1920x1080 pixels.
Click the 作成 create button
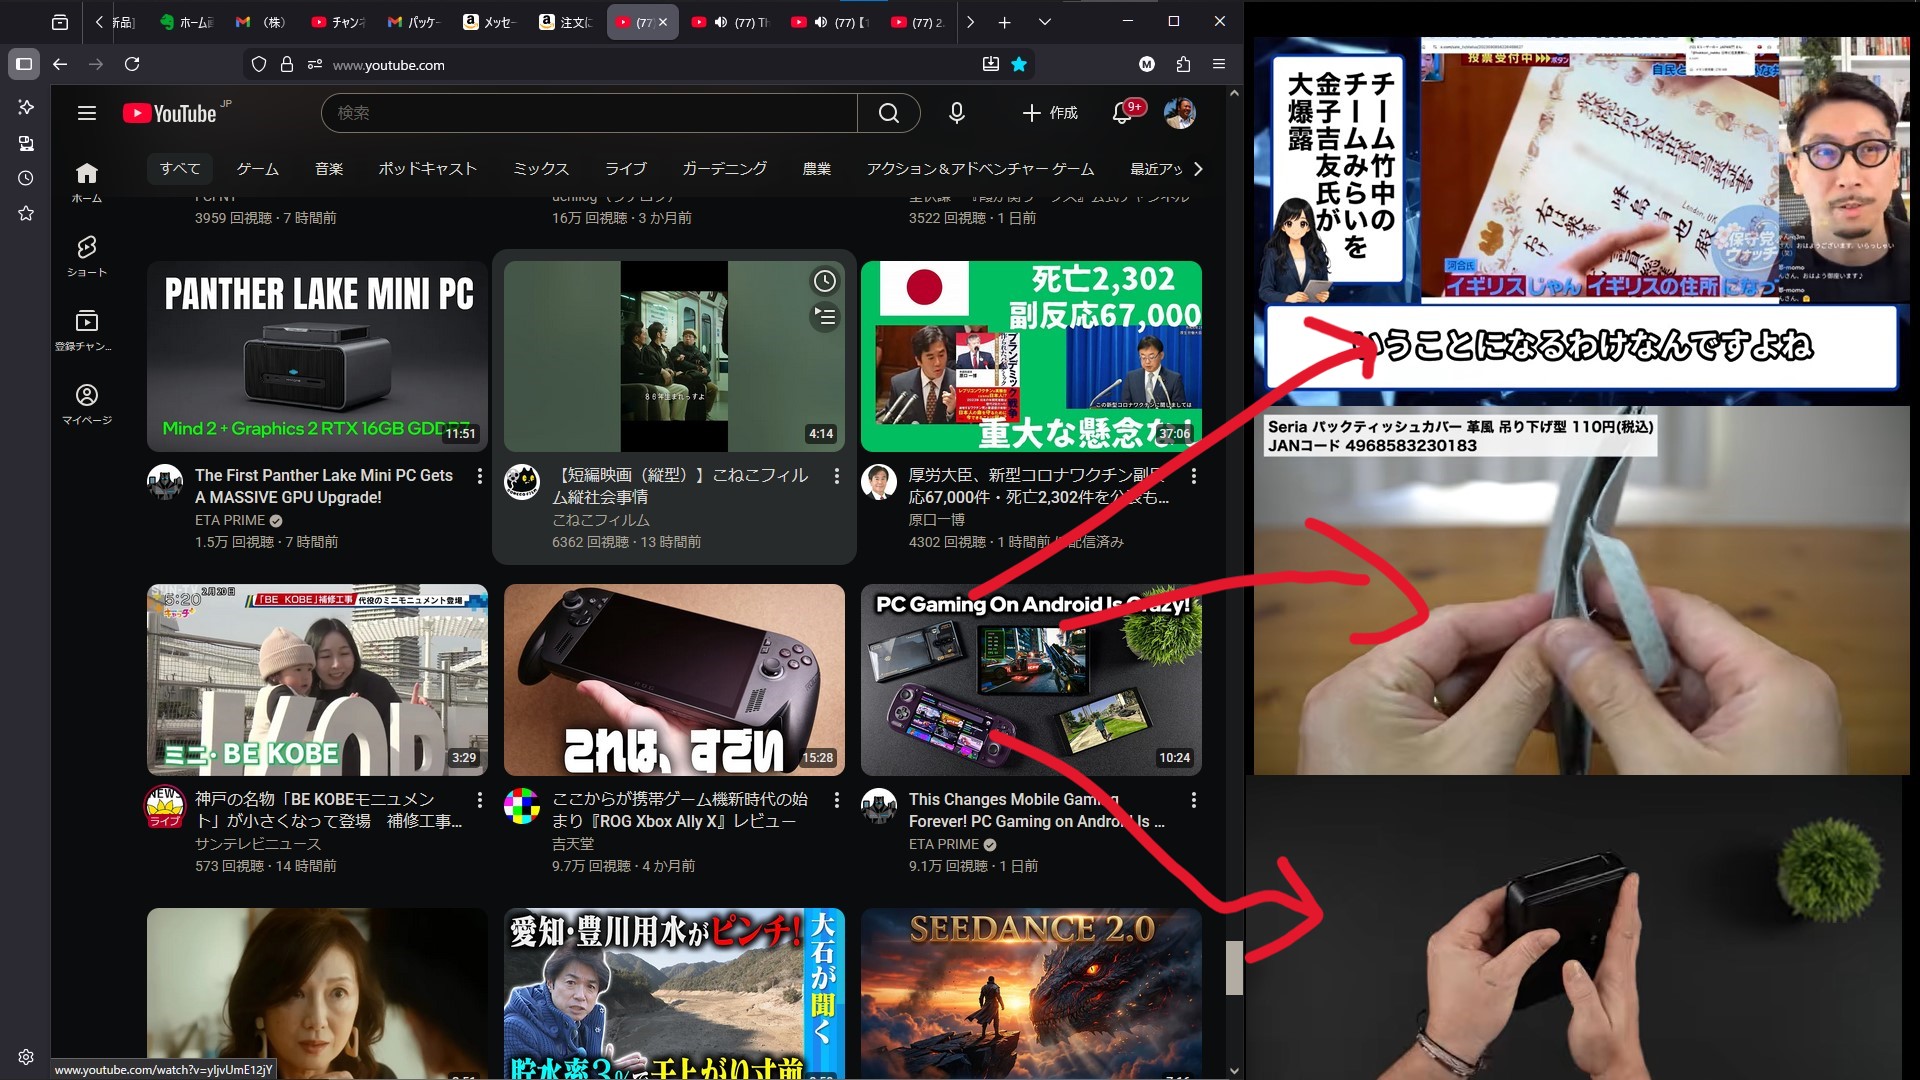[x=1050, y=113]
